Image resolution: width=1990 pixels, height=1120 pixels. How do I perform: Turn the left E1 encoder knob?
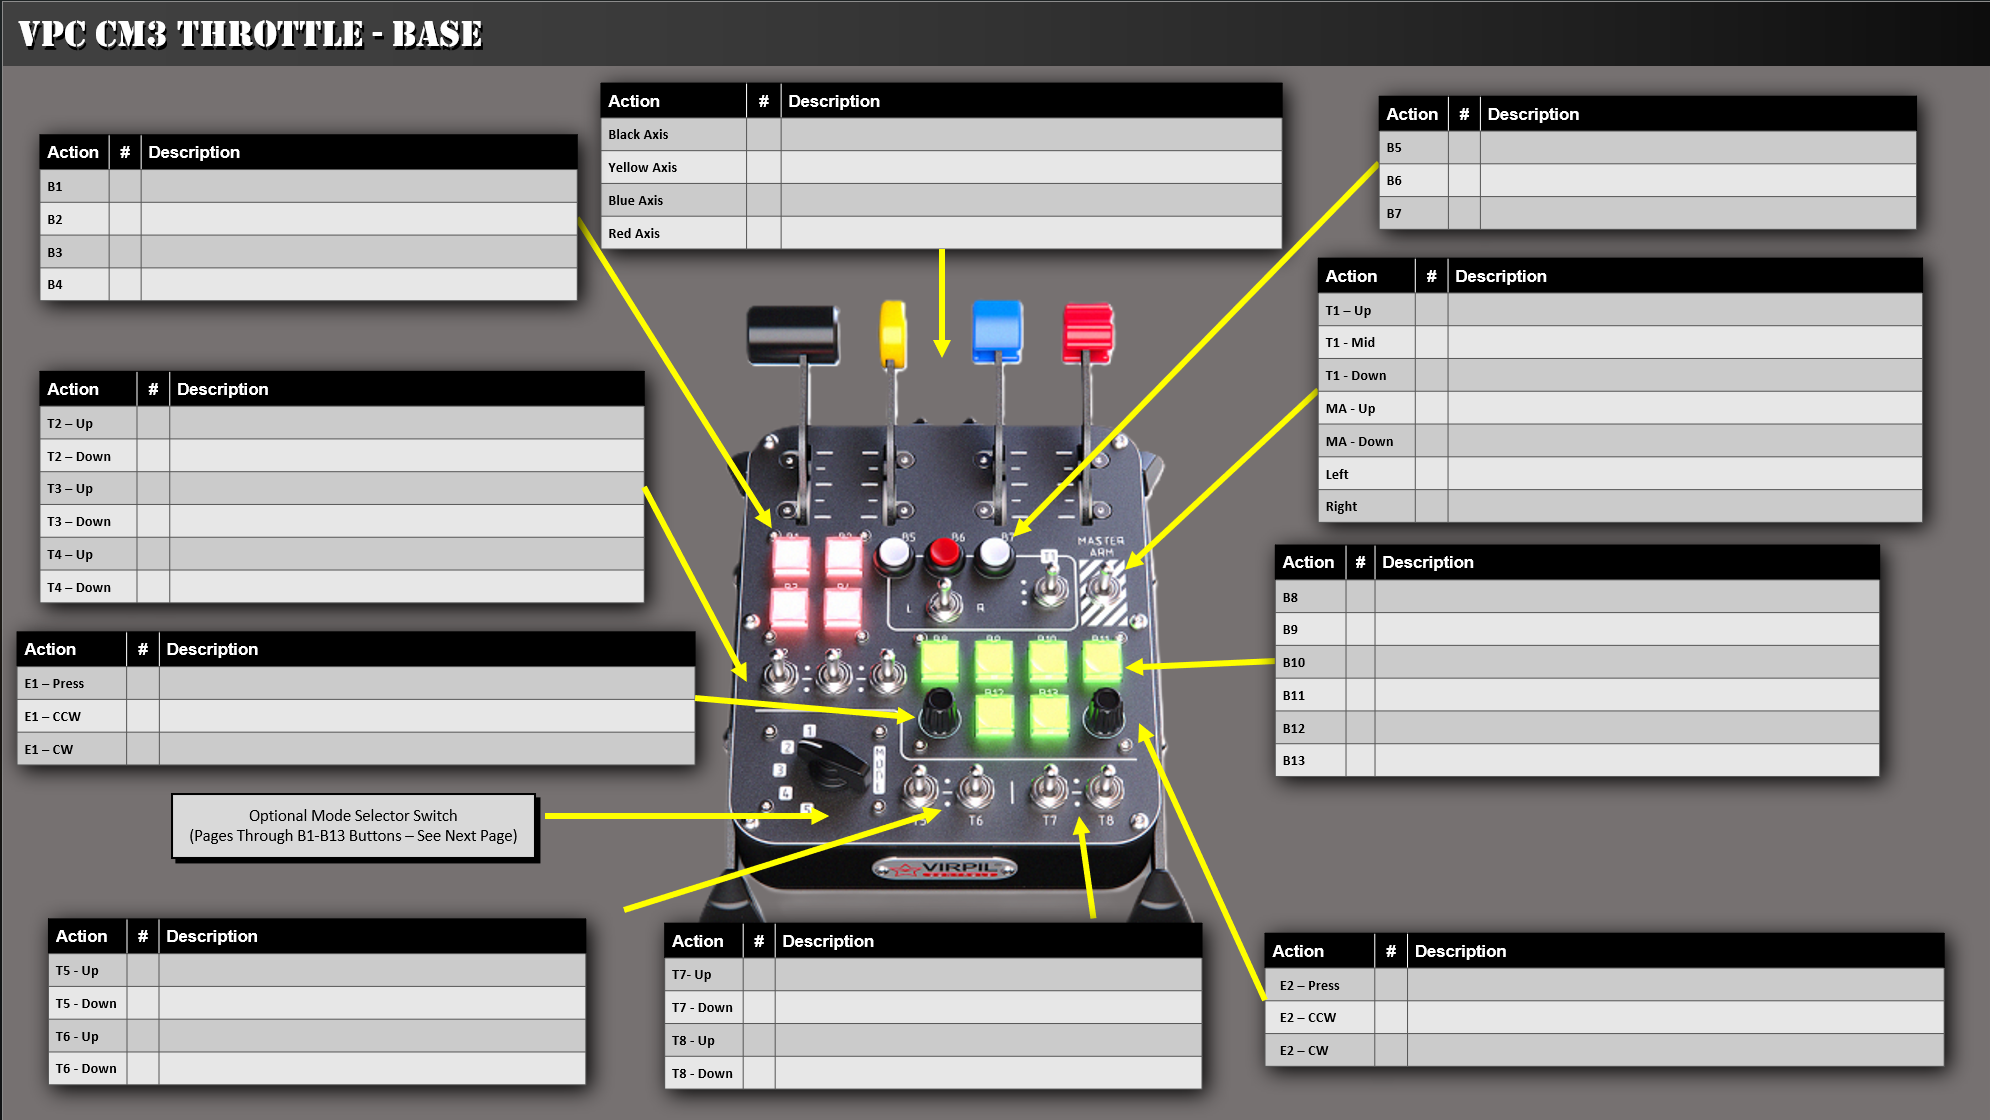click(x=939, y=711)
